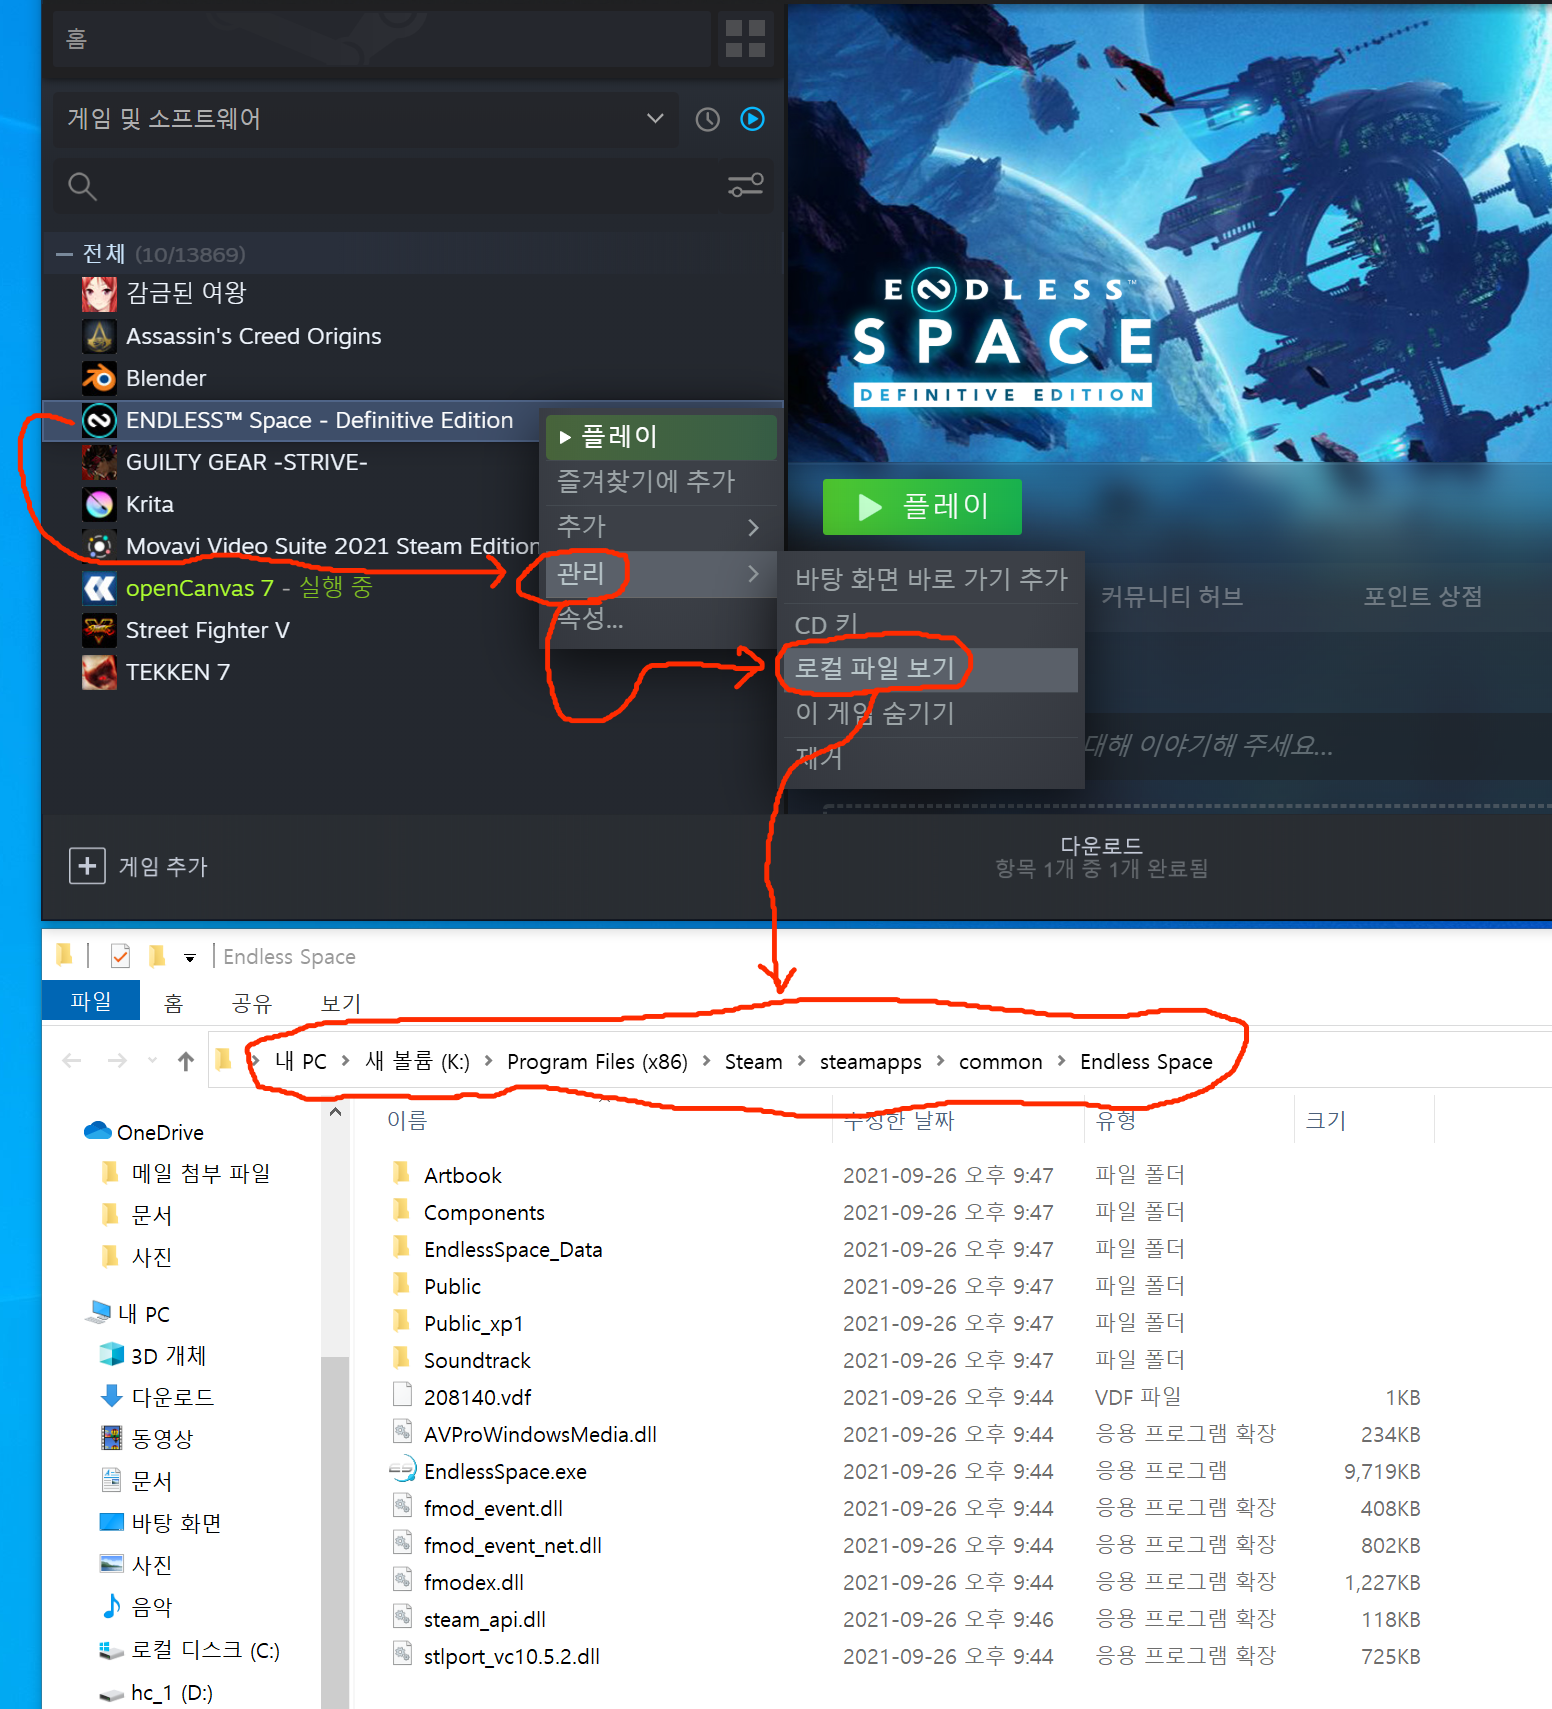The image size is (1552, 1709).
Task: Click Explorer back arrow
Action: pyautogui.click(x=72, y=1061)
